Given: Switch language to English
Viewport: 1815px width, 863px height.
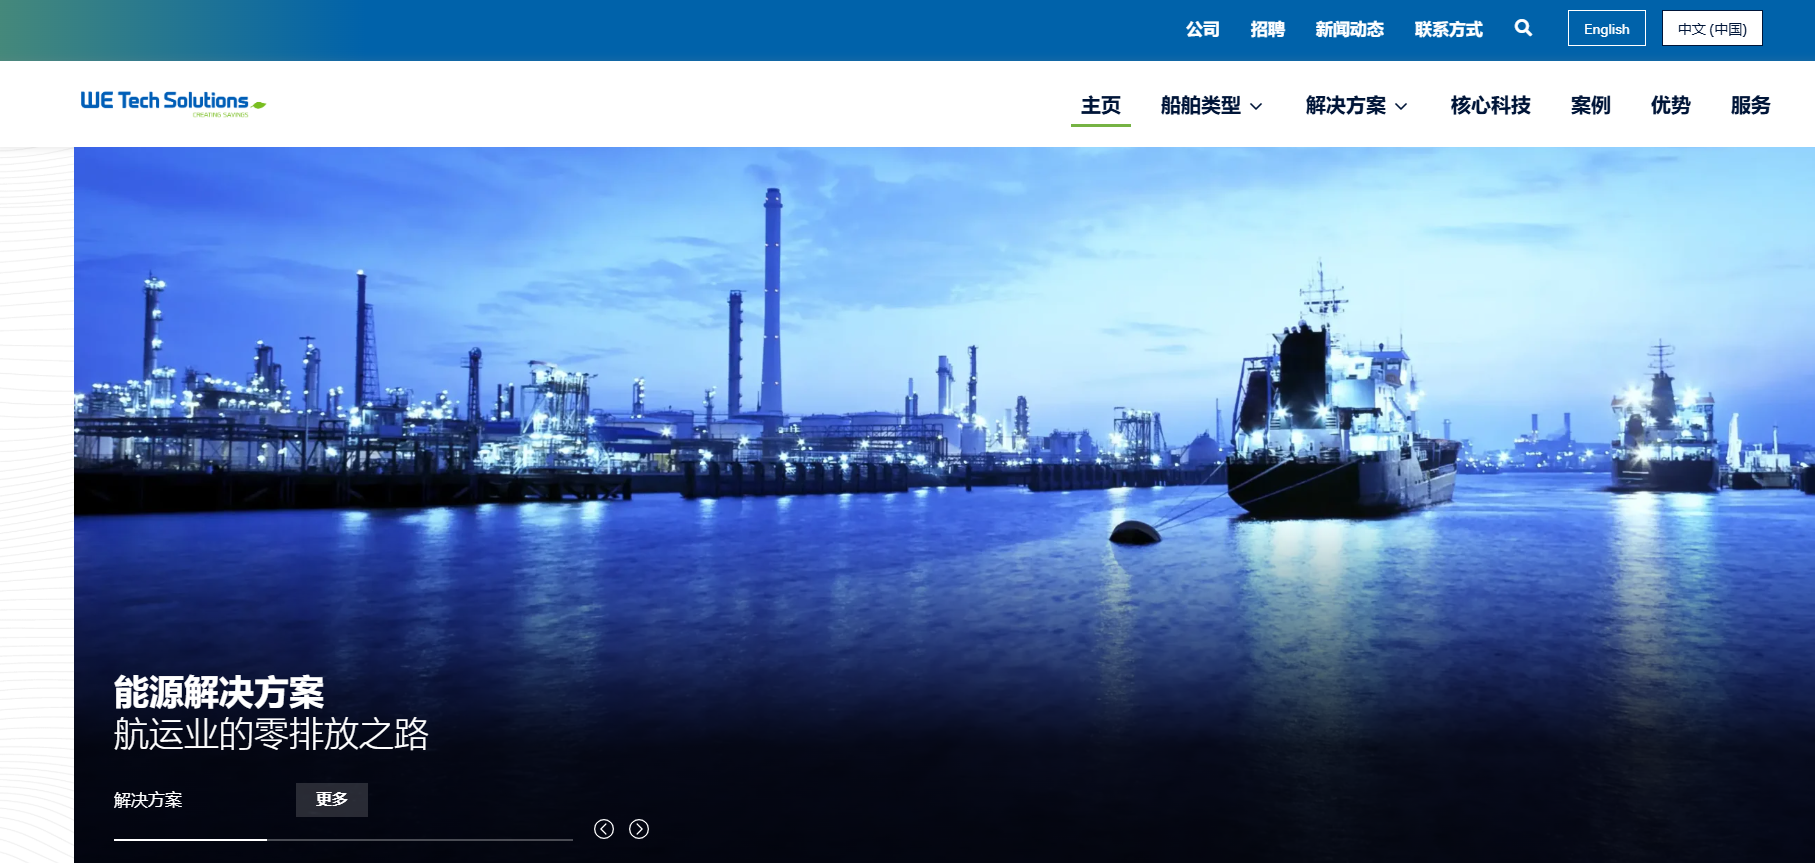Looking at the screenshot, I should pyautogui.click(x=1607, y=28).
